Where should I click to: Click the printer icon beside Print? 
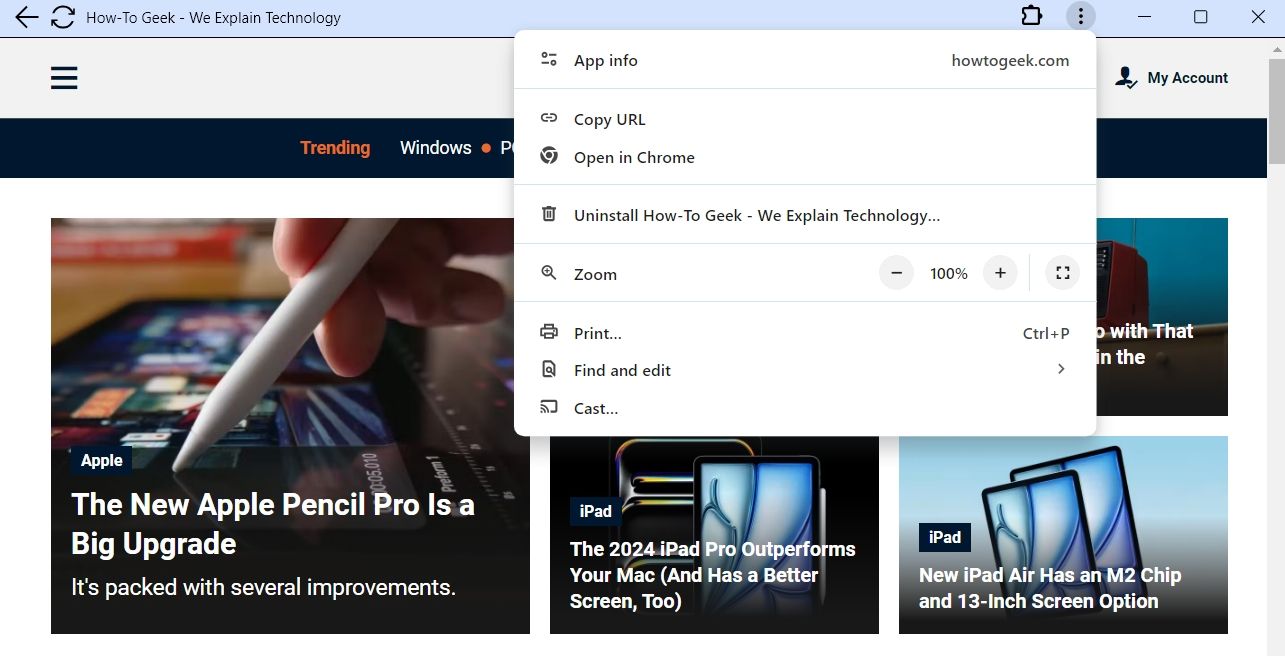click(x=549, y=332)
